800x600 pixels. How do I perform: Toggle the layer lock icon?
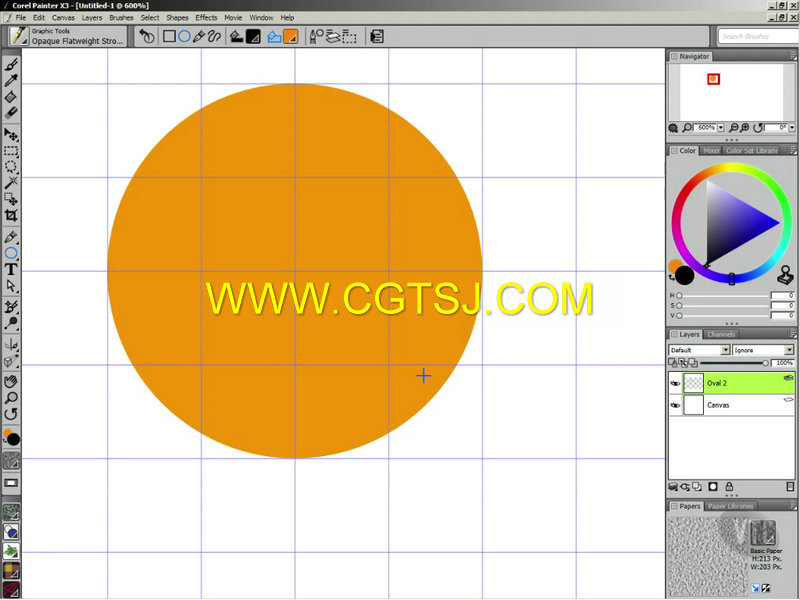(x=729, y=487)
